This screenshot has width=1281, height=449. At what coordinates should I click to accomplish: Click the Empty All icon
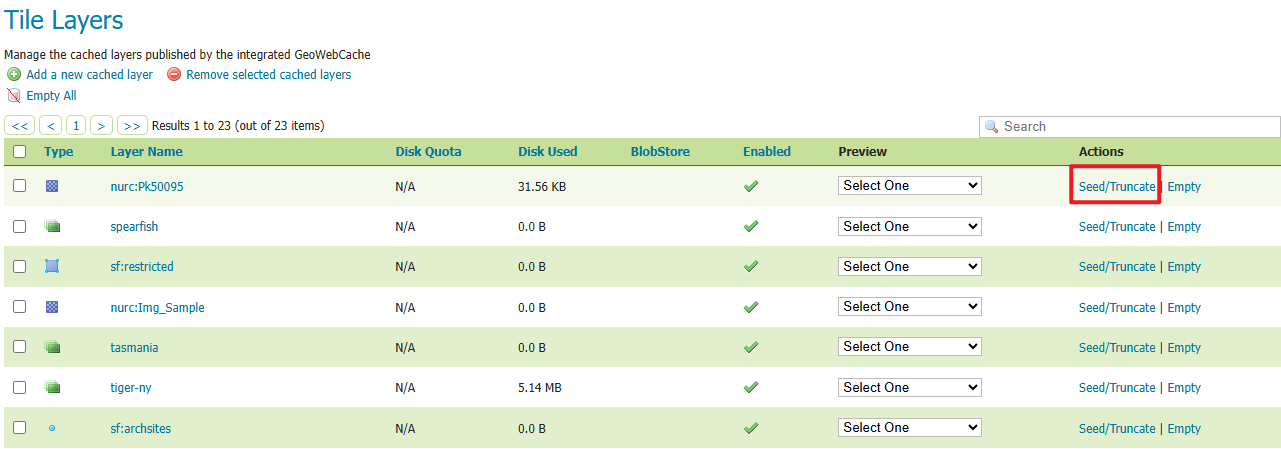point(14,96)
